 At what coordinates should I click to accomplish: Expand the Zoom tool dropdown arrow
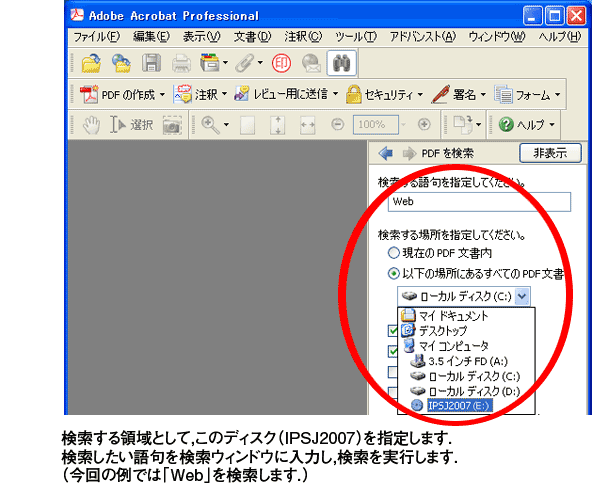click(226, 125)
